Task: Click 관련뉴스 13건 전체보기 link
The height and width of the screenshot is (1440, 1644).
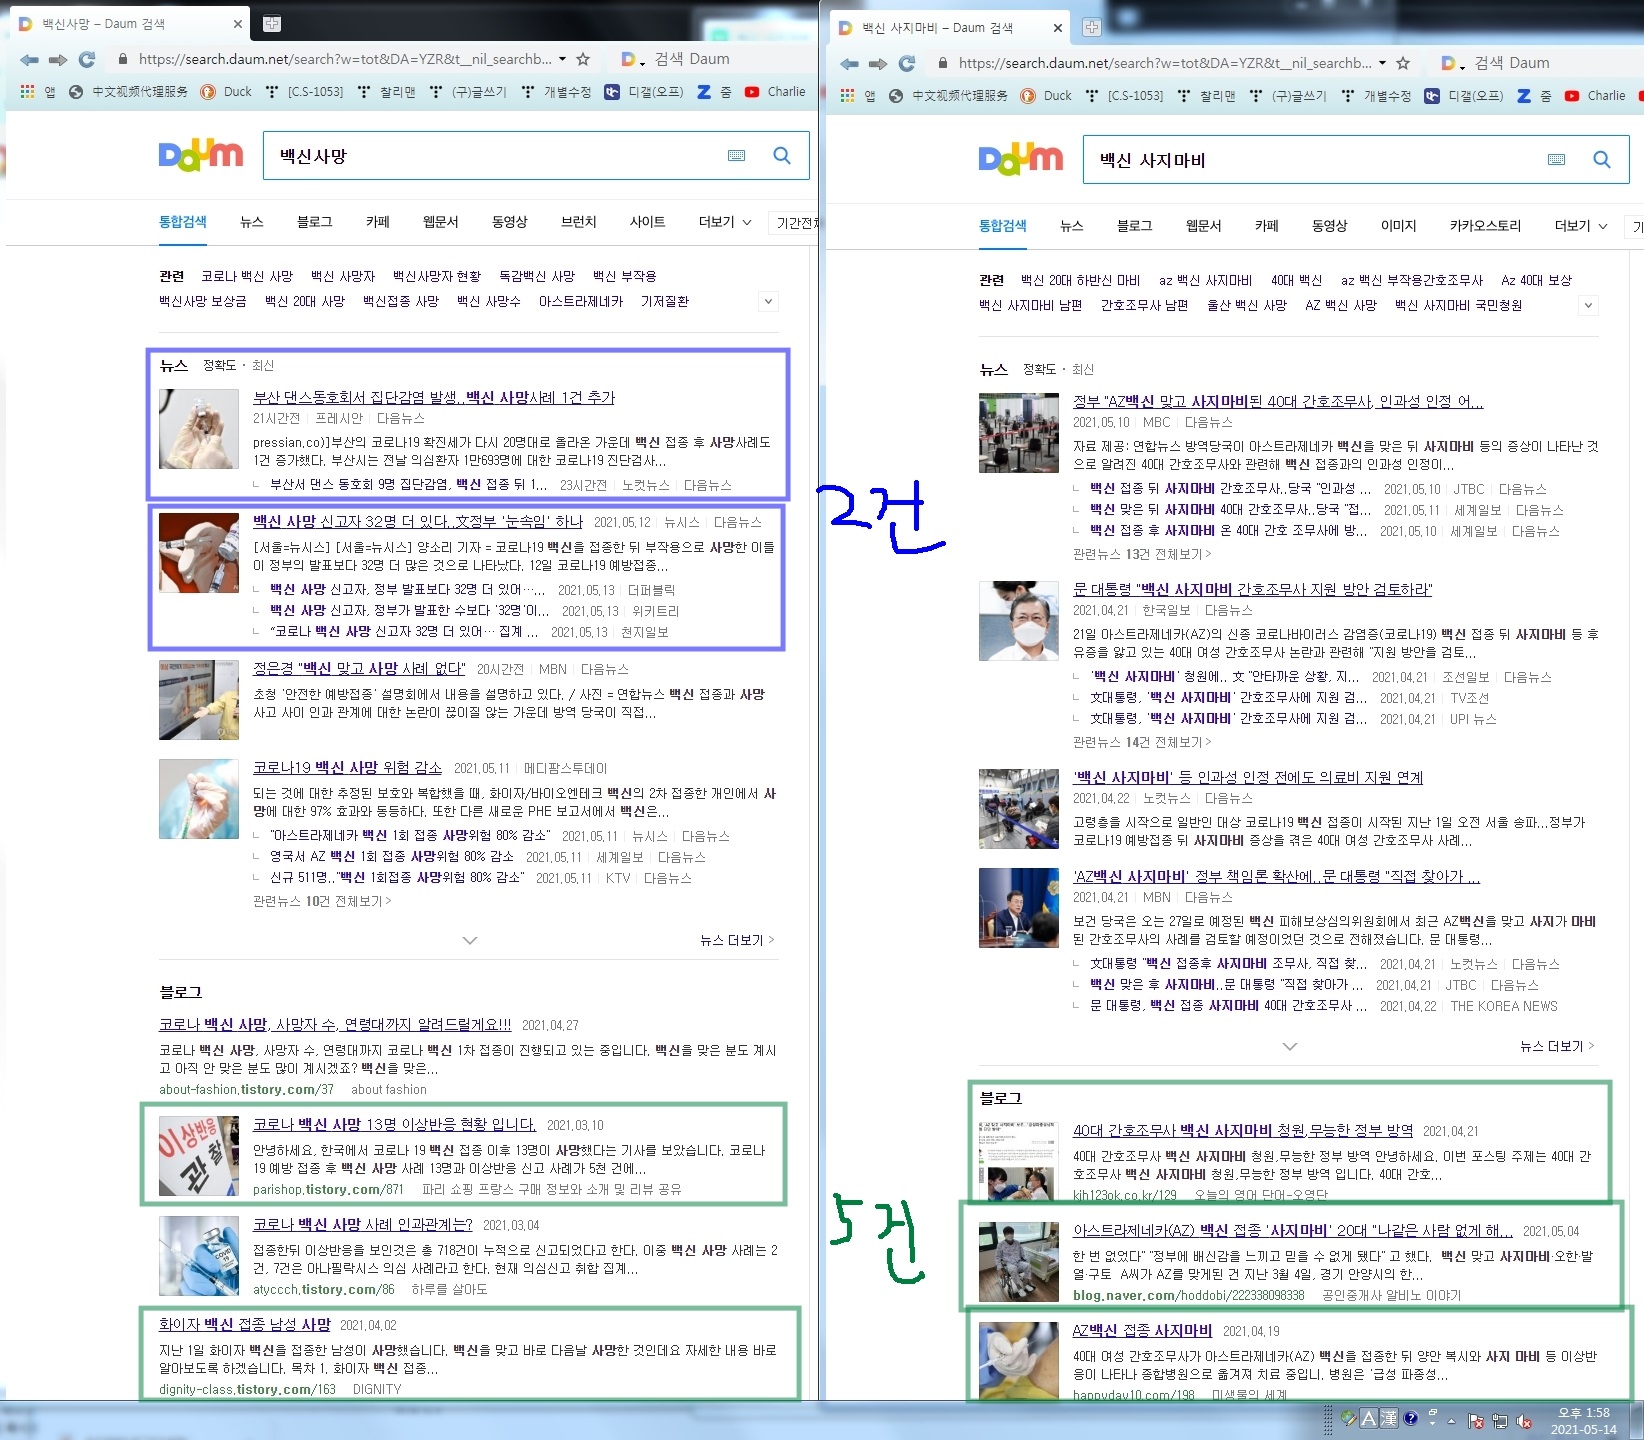Action: 1142,553
